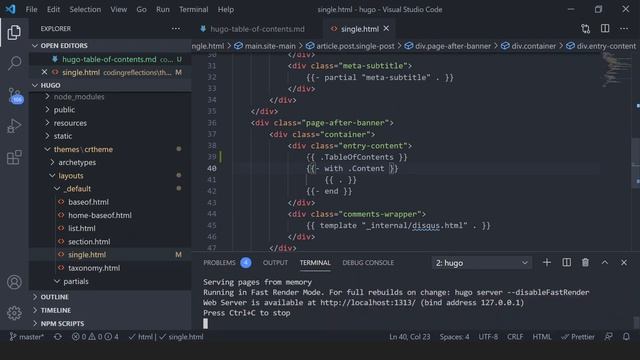The image size is (640, 360).
Task: Maximize the panel with up chevron
Action: click(x=605, y=262)
